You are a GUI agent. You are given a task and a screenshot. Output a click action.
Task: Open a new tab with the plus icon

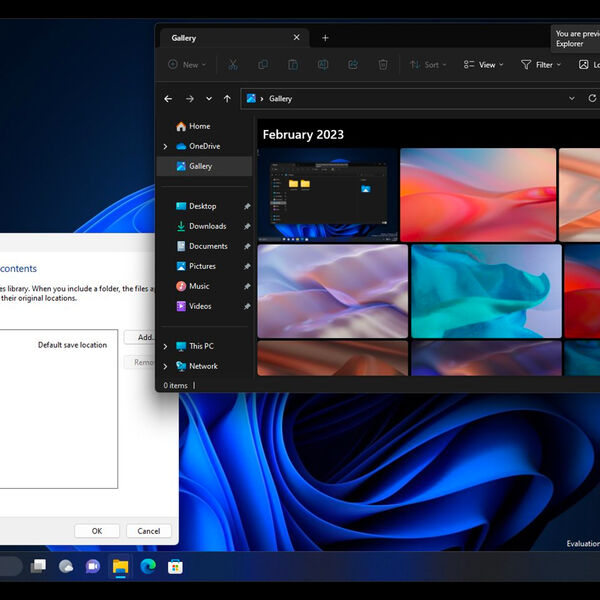tap(325, 38)
